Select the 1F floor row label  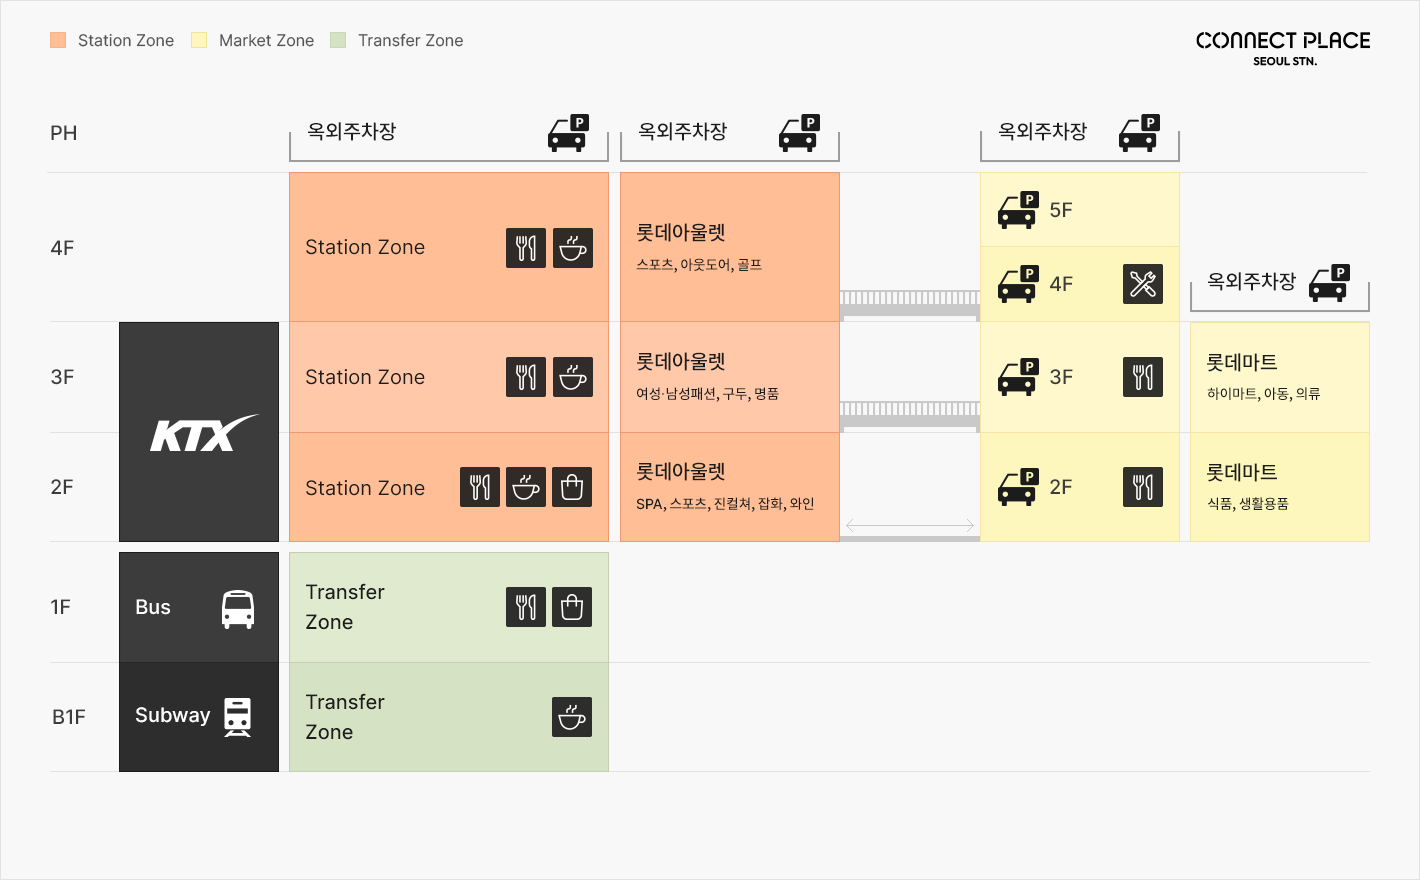point(61,607)
